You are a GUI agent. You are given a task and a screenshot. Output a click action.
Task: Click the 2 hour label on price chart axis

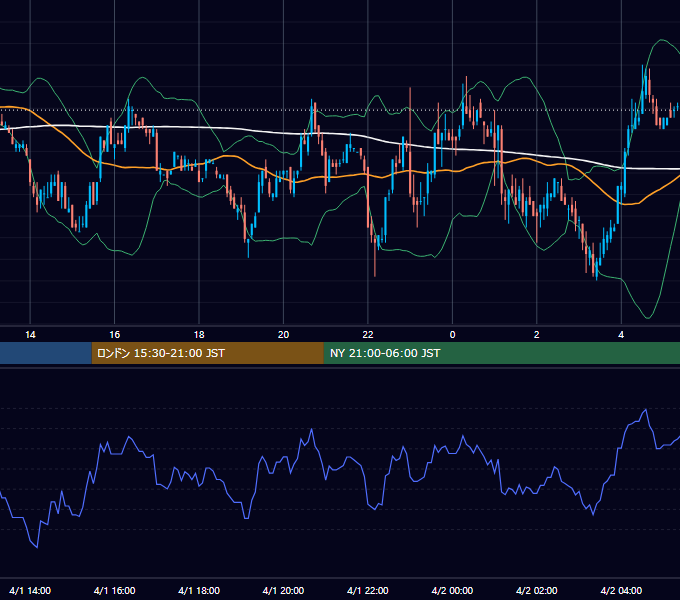point(537,335)
